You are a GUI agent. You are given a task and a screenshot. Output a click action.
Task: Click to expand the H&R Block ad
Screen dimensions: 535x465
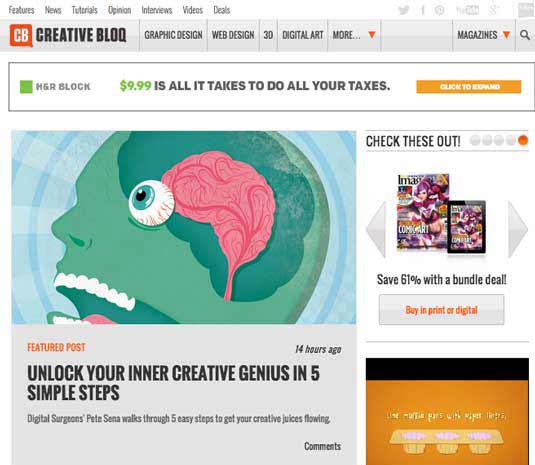(x=468, y=87)
